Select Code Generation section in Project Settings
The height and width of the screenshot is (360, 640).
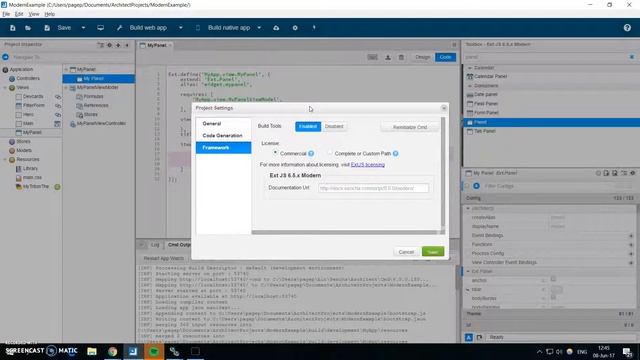(223, 136)
